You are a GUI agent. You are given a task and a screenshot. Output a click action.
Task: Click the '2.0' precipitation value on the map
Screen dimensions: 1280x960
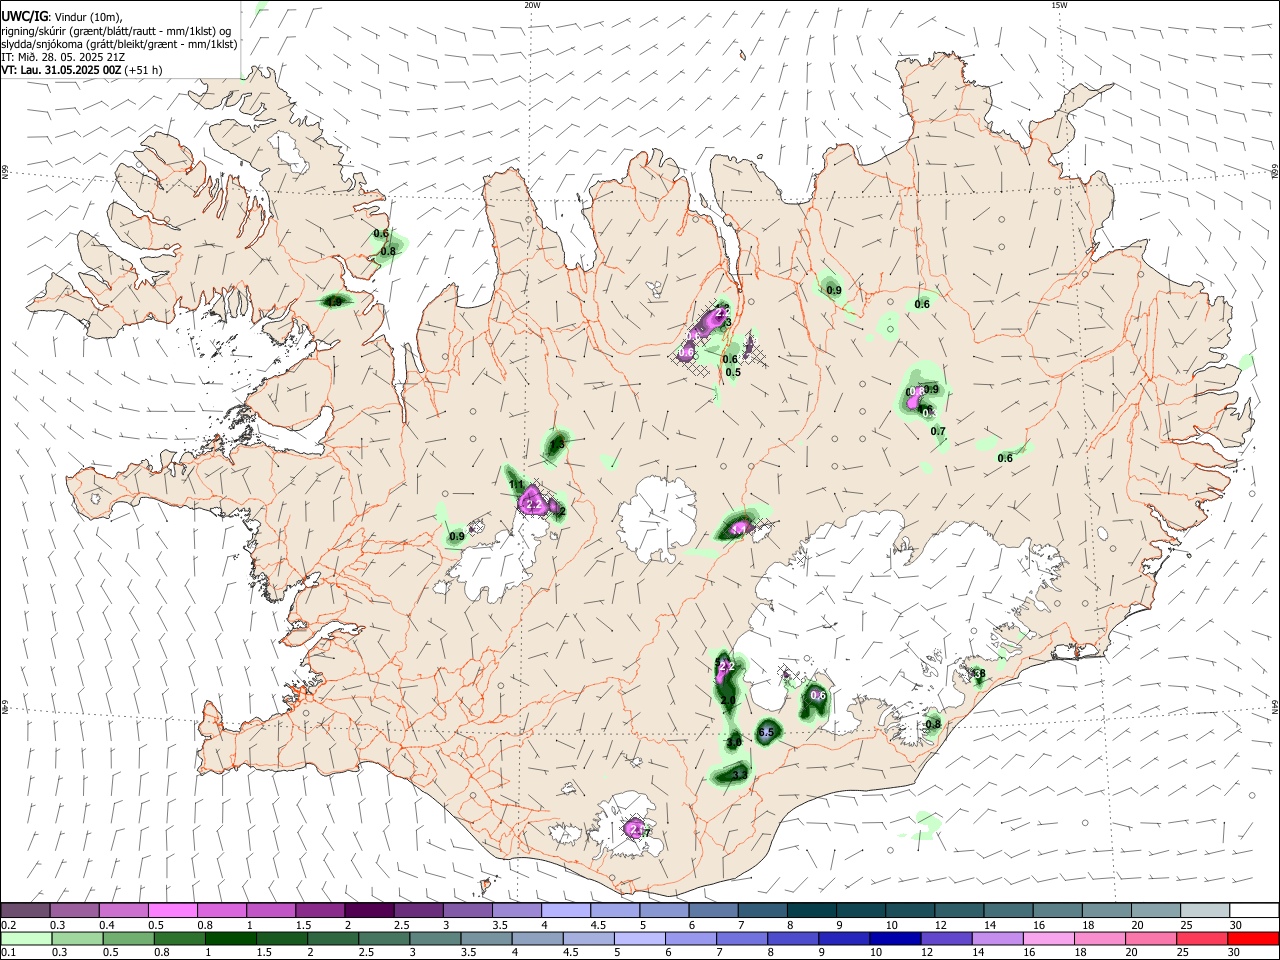[728, 701]
